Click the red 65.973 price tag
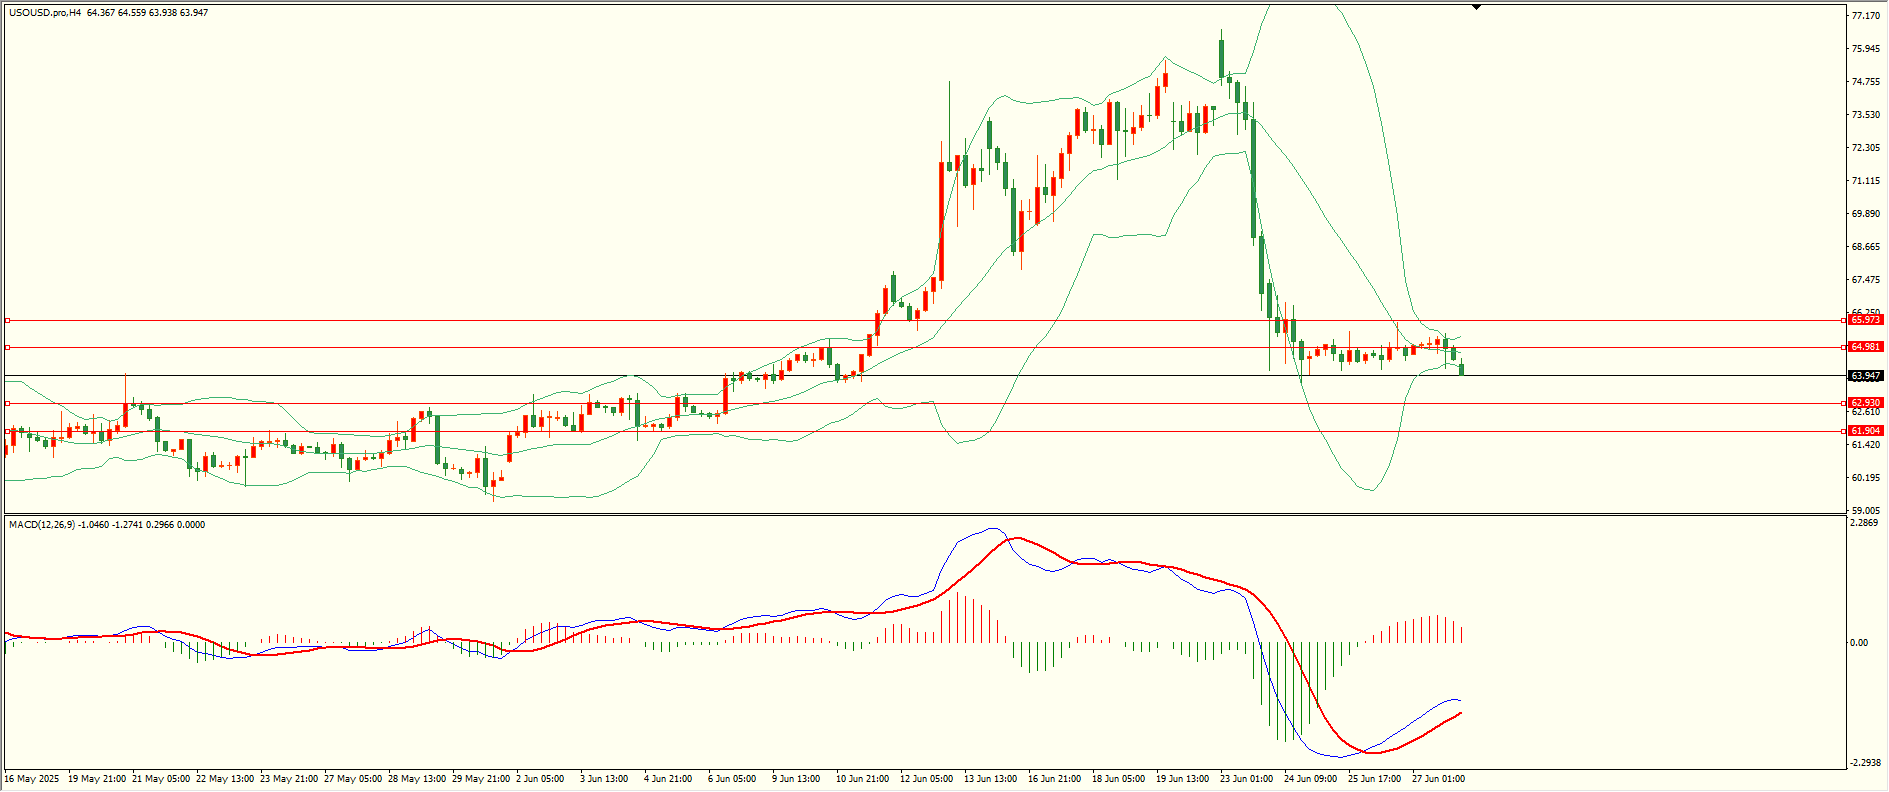Image resolution: width=1889 pixels, height=792 pixels. tap(1866, 320)
